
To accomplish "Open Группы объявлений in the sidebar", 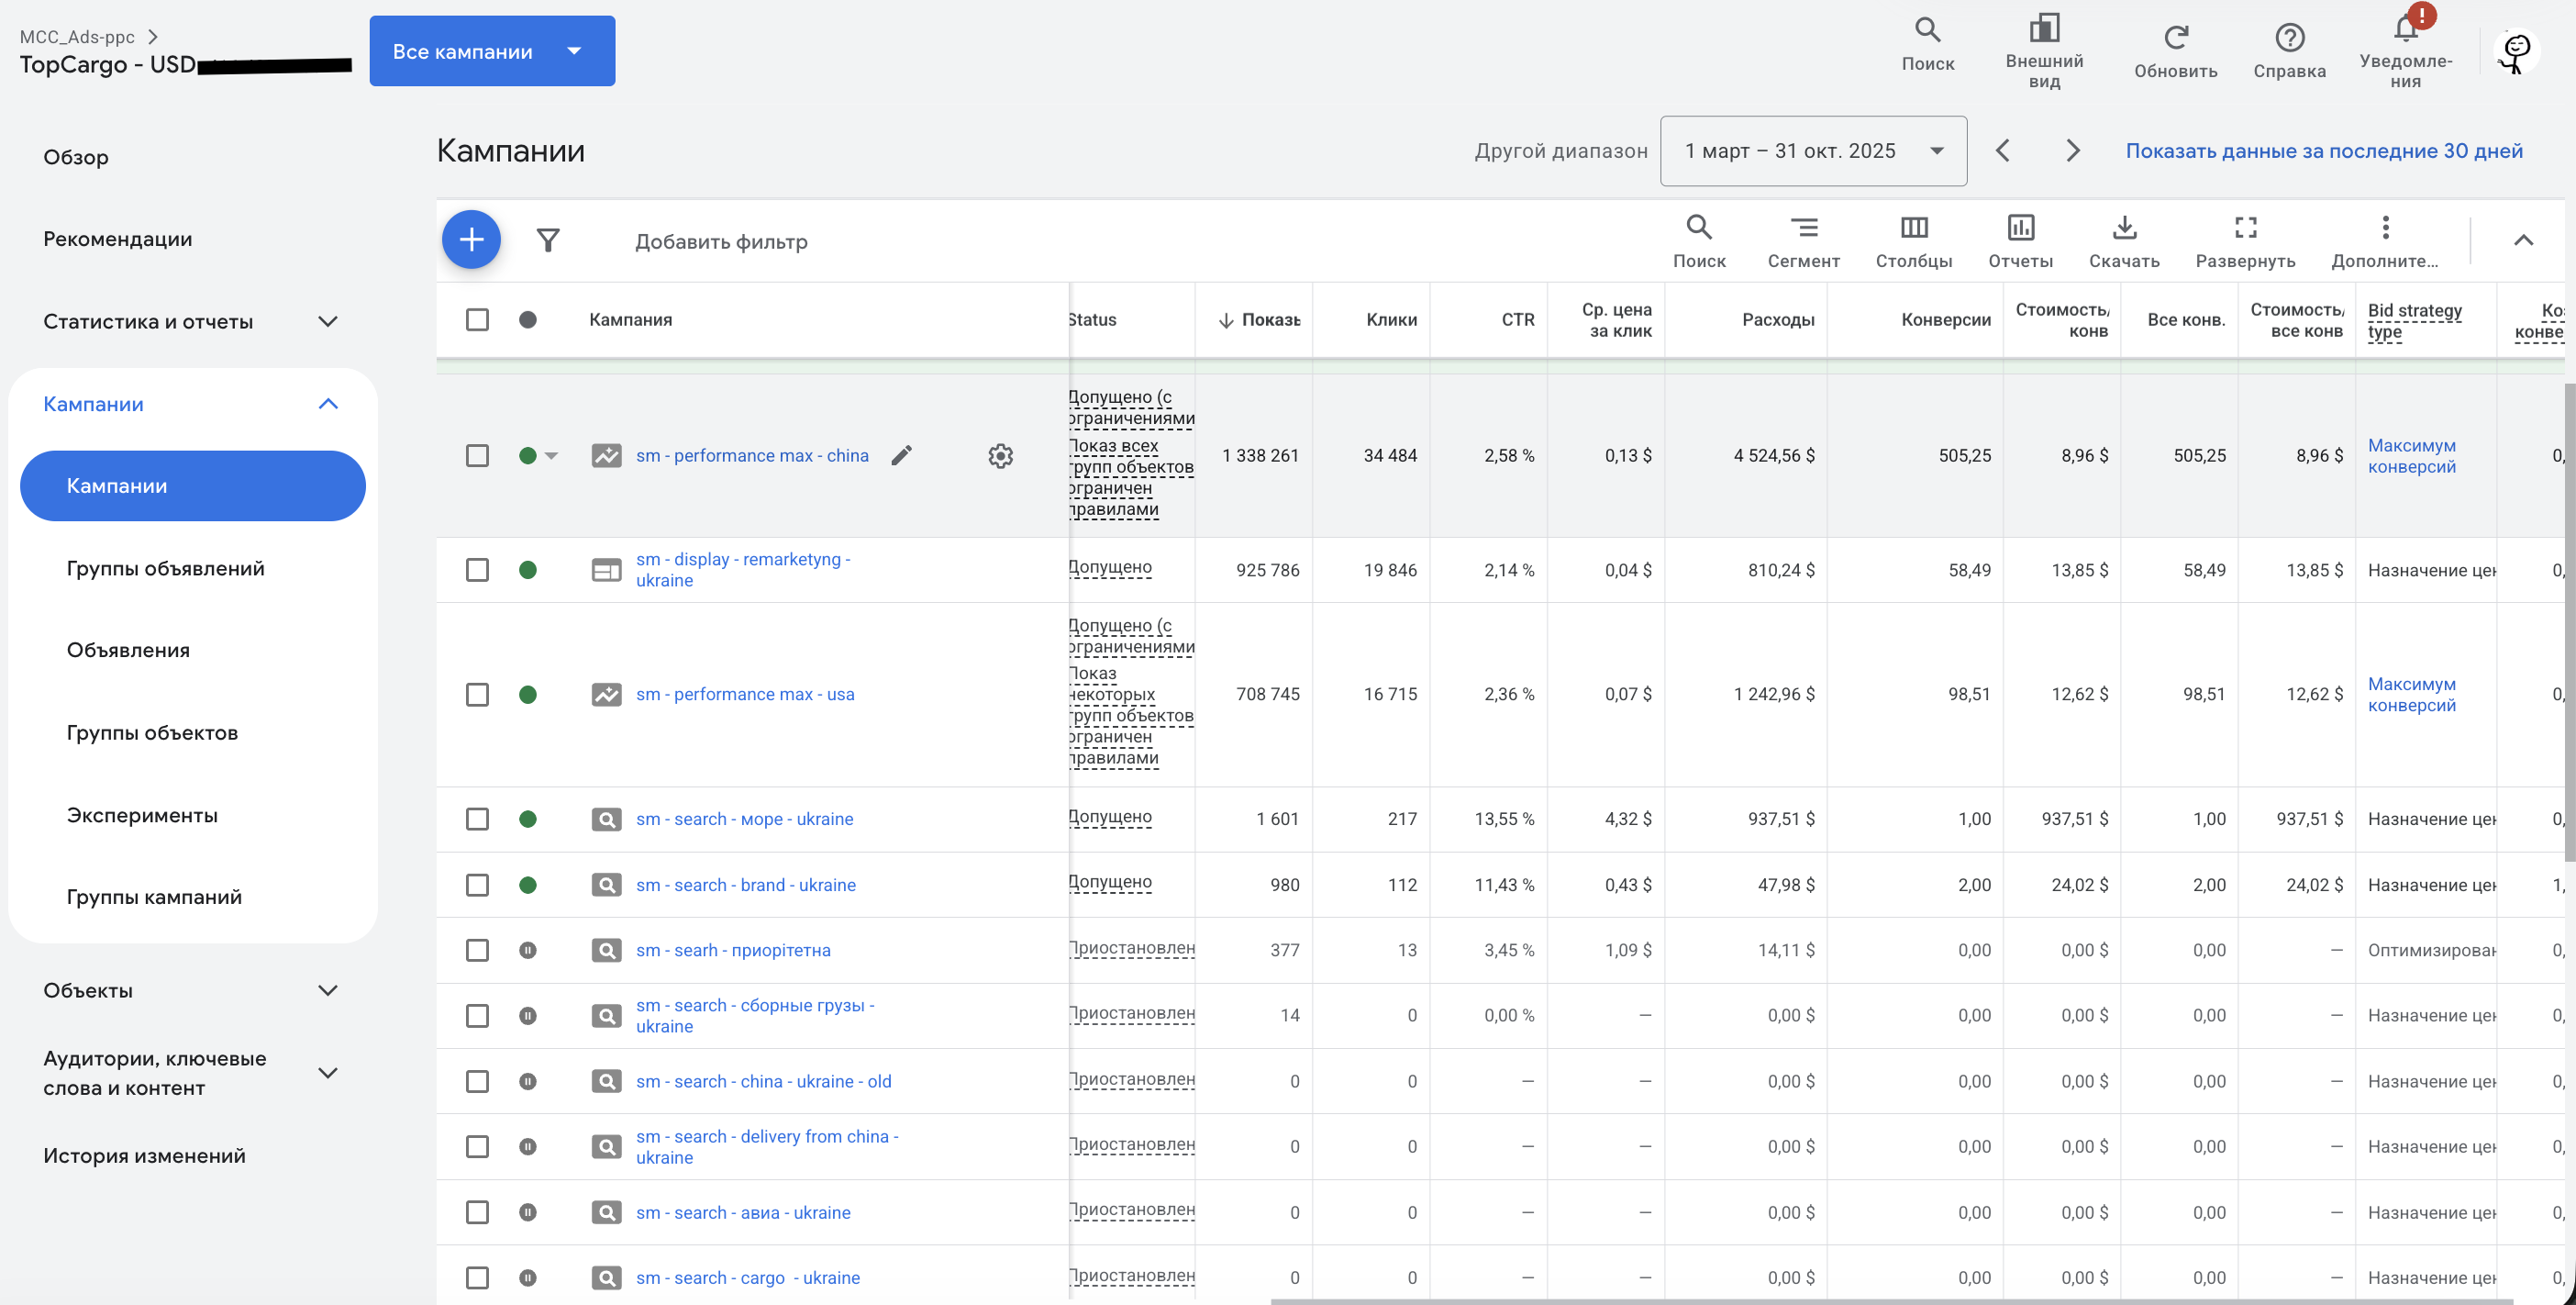I will click(166, 568).
